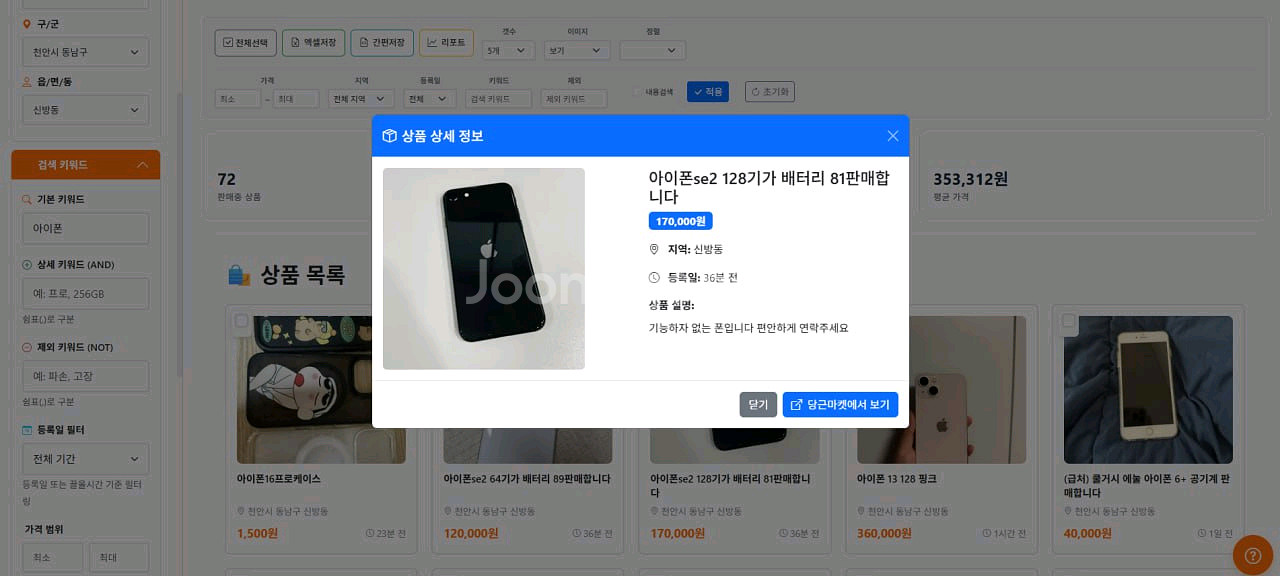The image size is (1280, 576).
Task: Click the 간편저장 quick save button
Action: coord(382,43)
